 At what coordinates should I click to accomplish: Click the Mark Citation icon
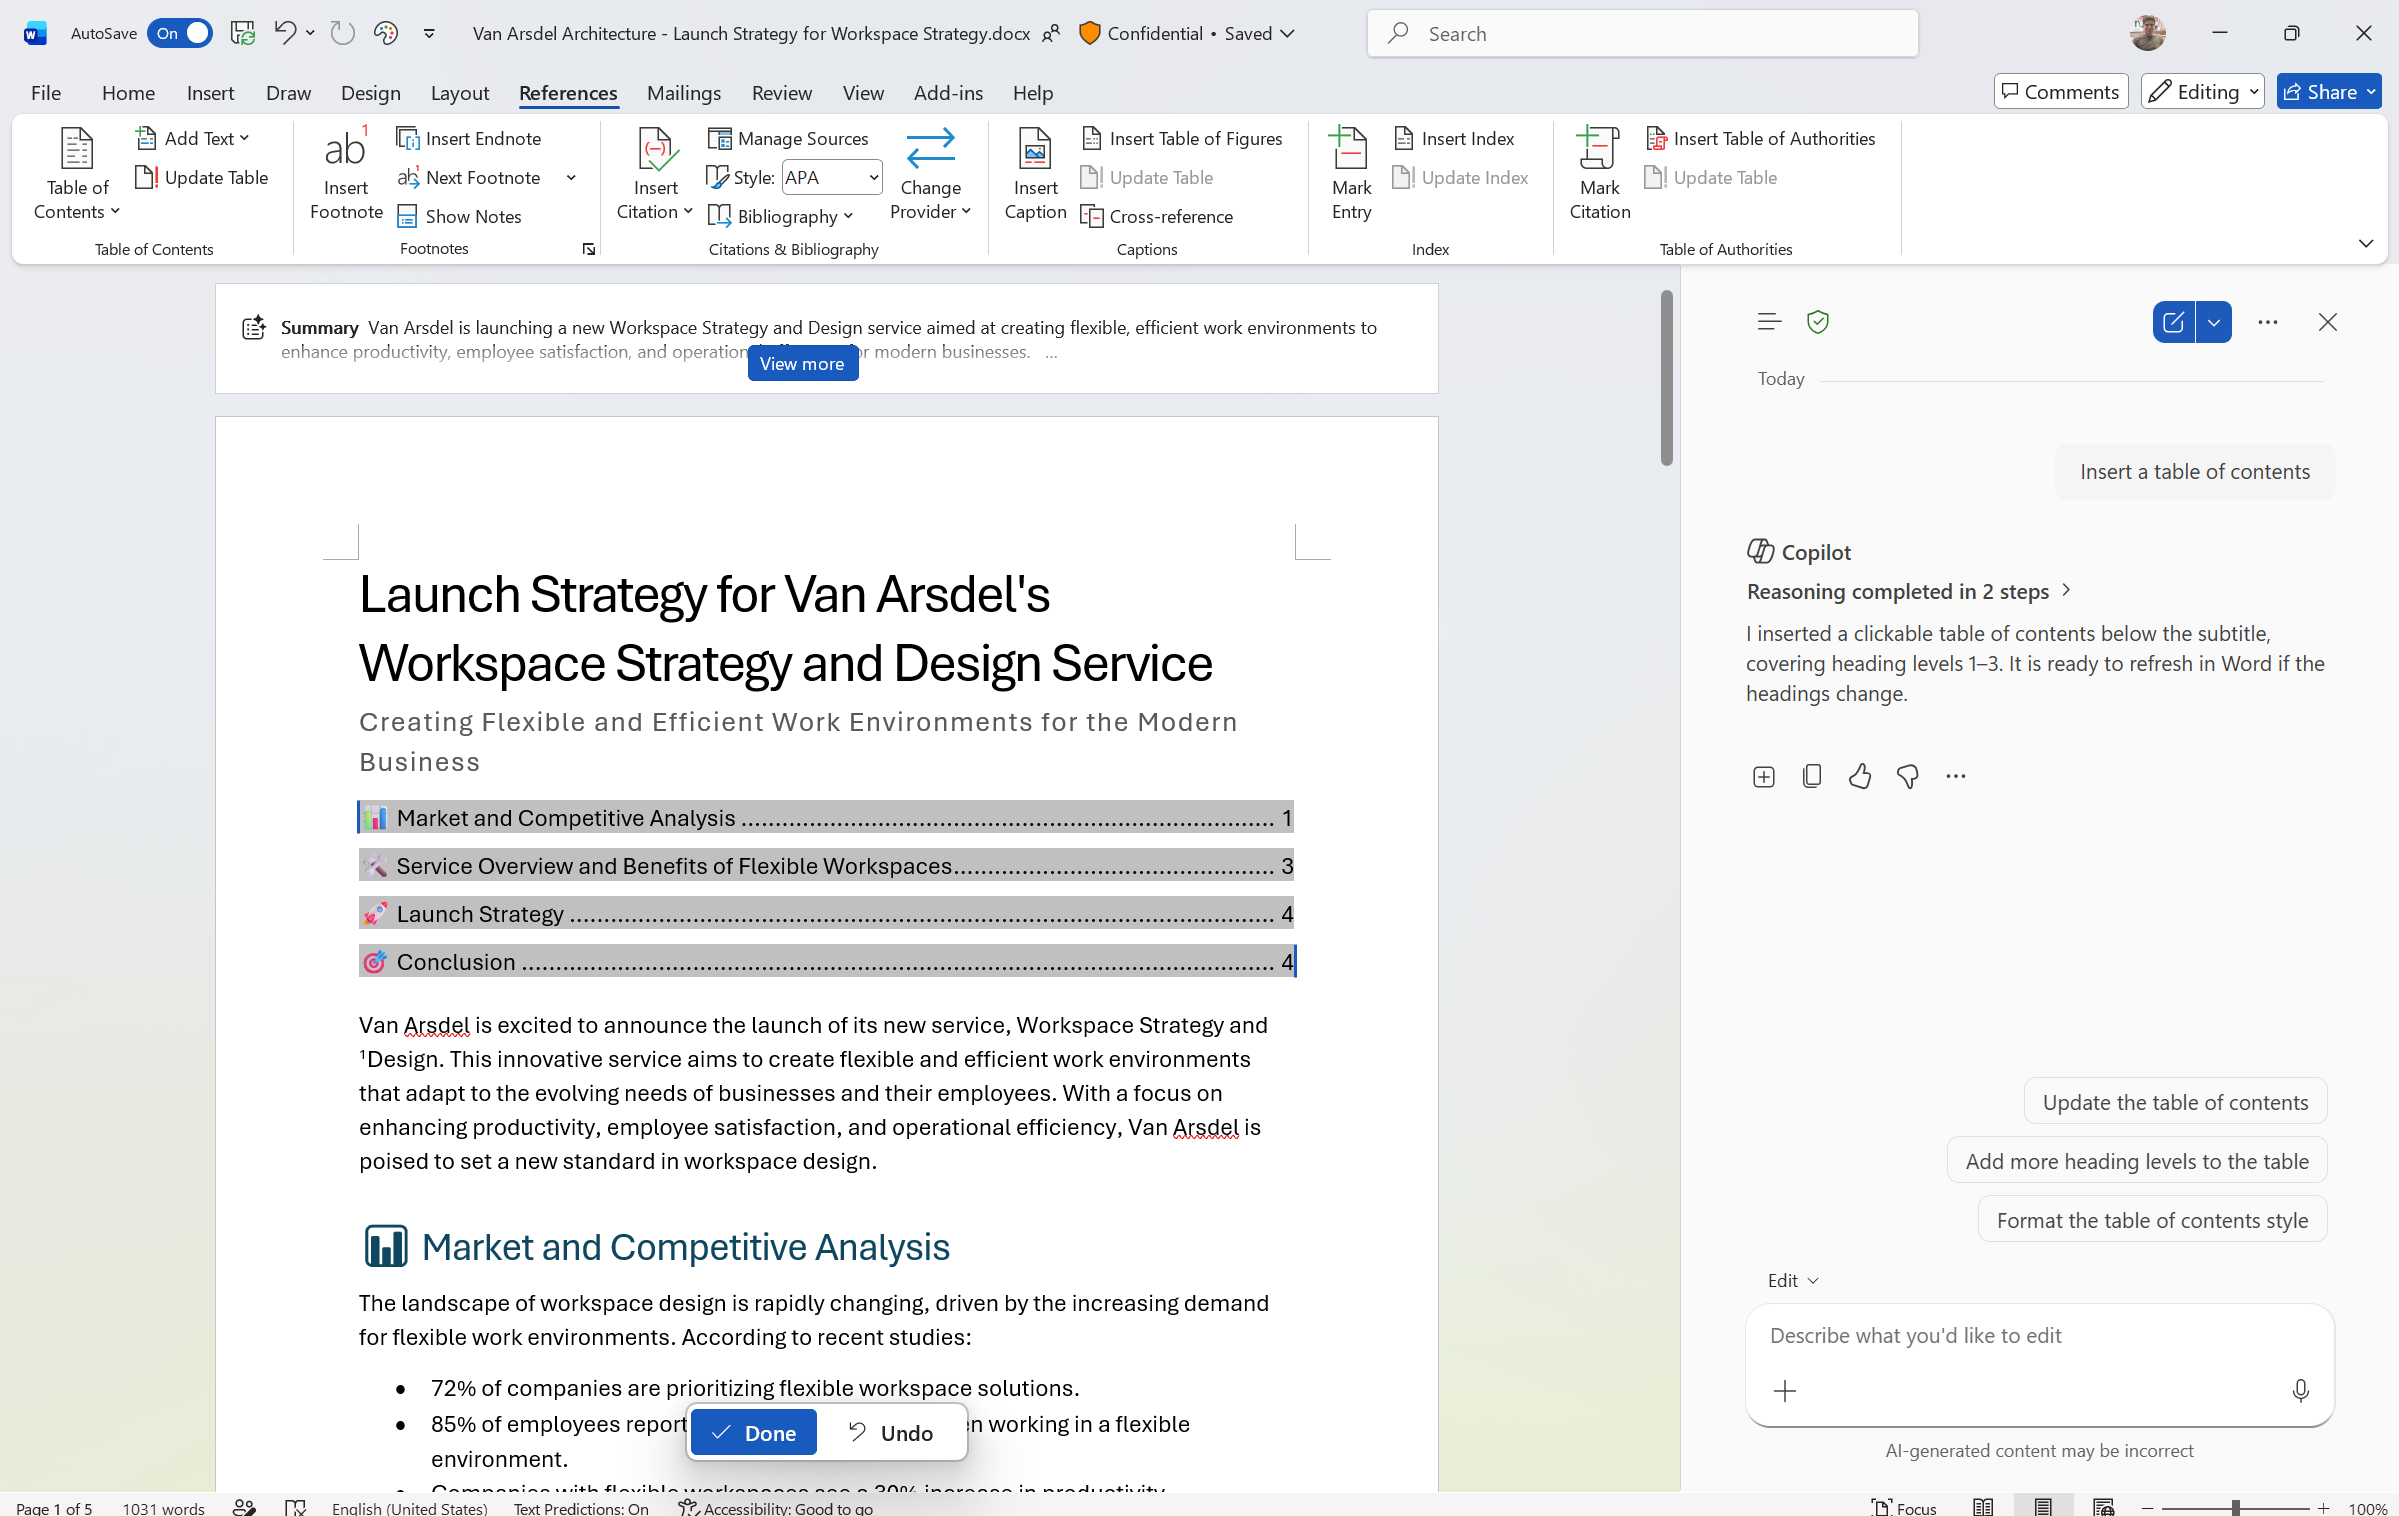click(x=1599, y=148)
